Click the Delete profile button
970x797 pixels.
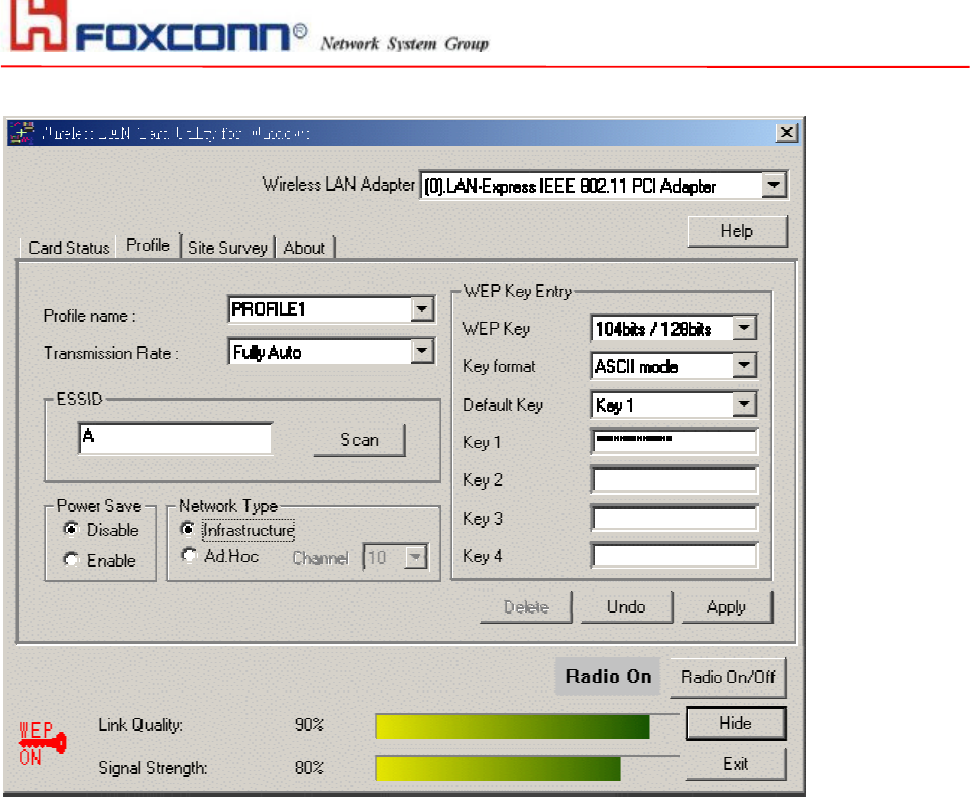click(526, 607)
